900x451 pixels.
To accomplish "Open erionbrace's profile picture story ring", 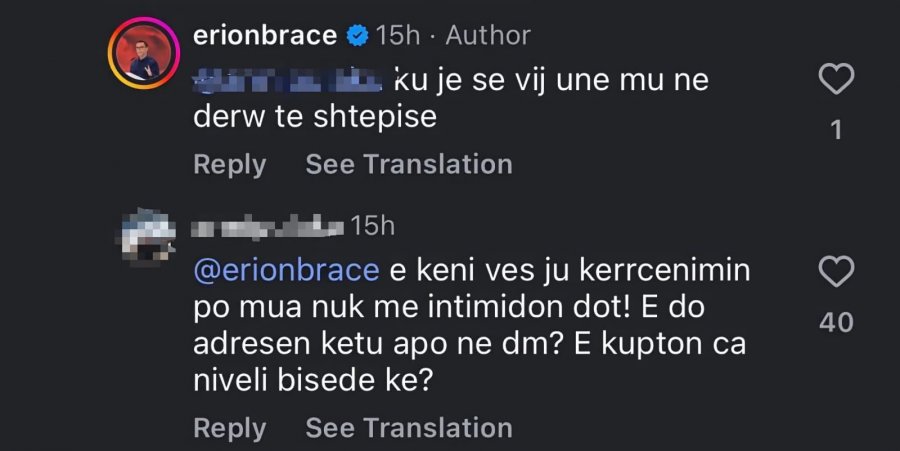I will point(144,53).
